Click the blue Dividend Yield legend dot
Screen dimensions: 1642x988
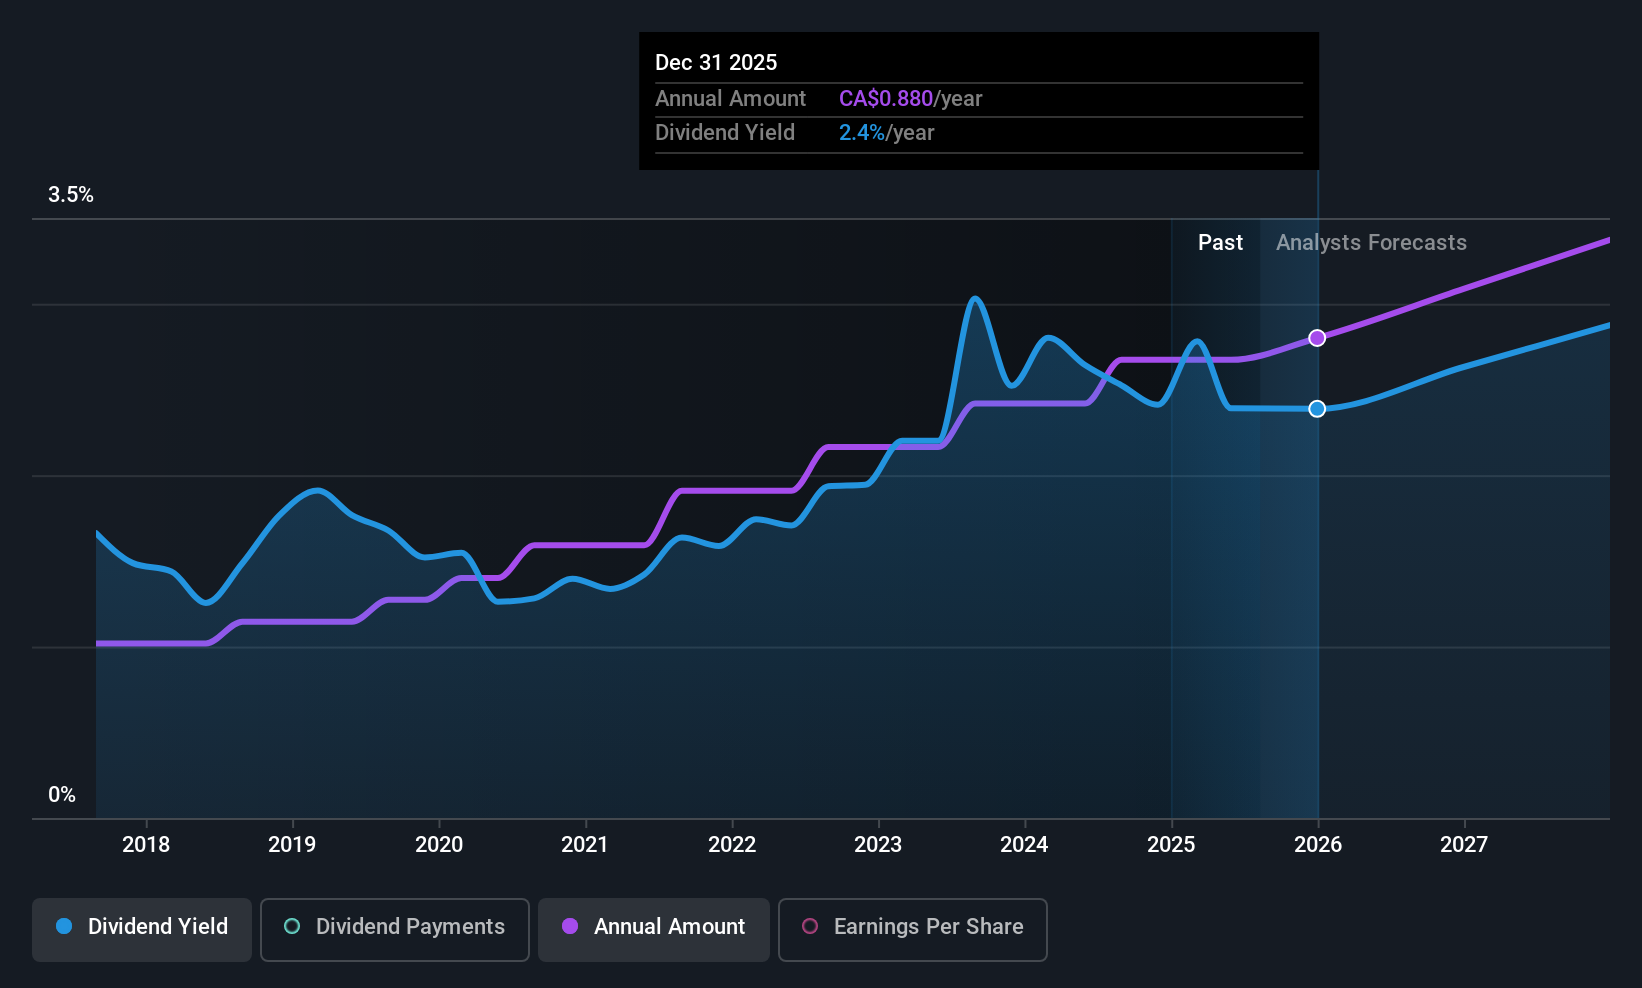pos(63,927)
